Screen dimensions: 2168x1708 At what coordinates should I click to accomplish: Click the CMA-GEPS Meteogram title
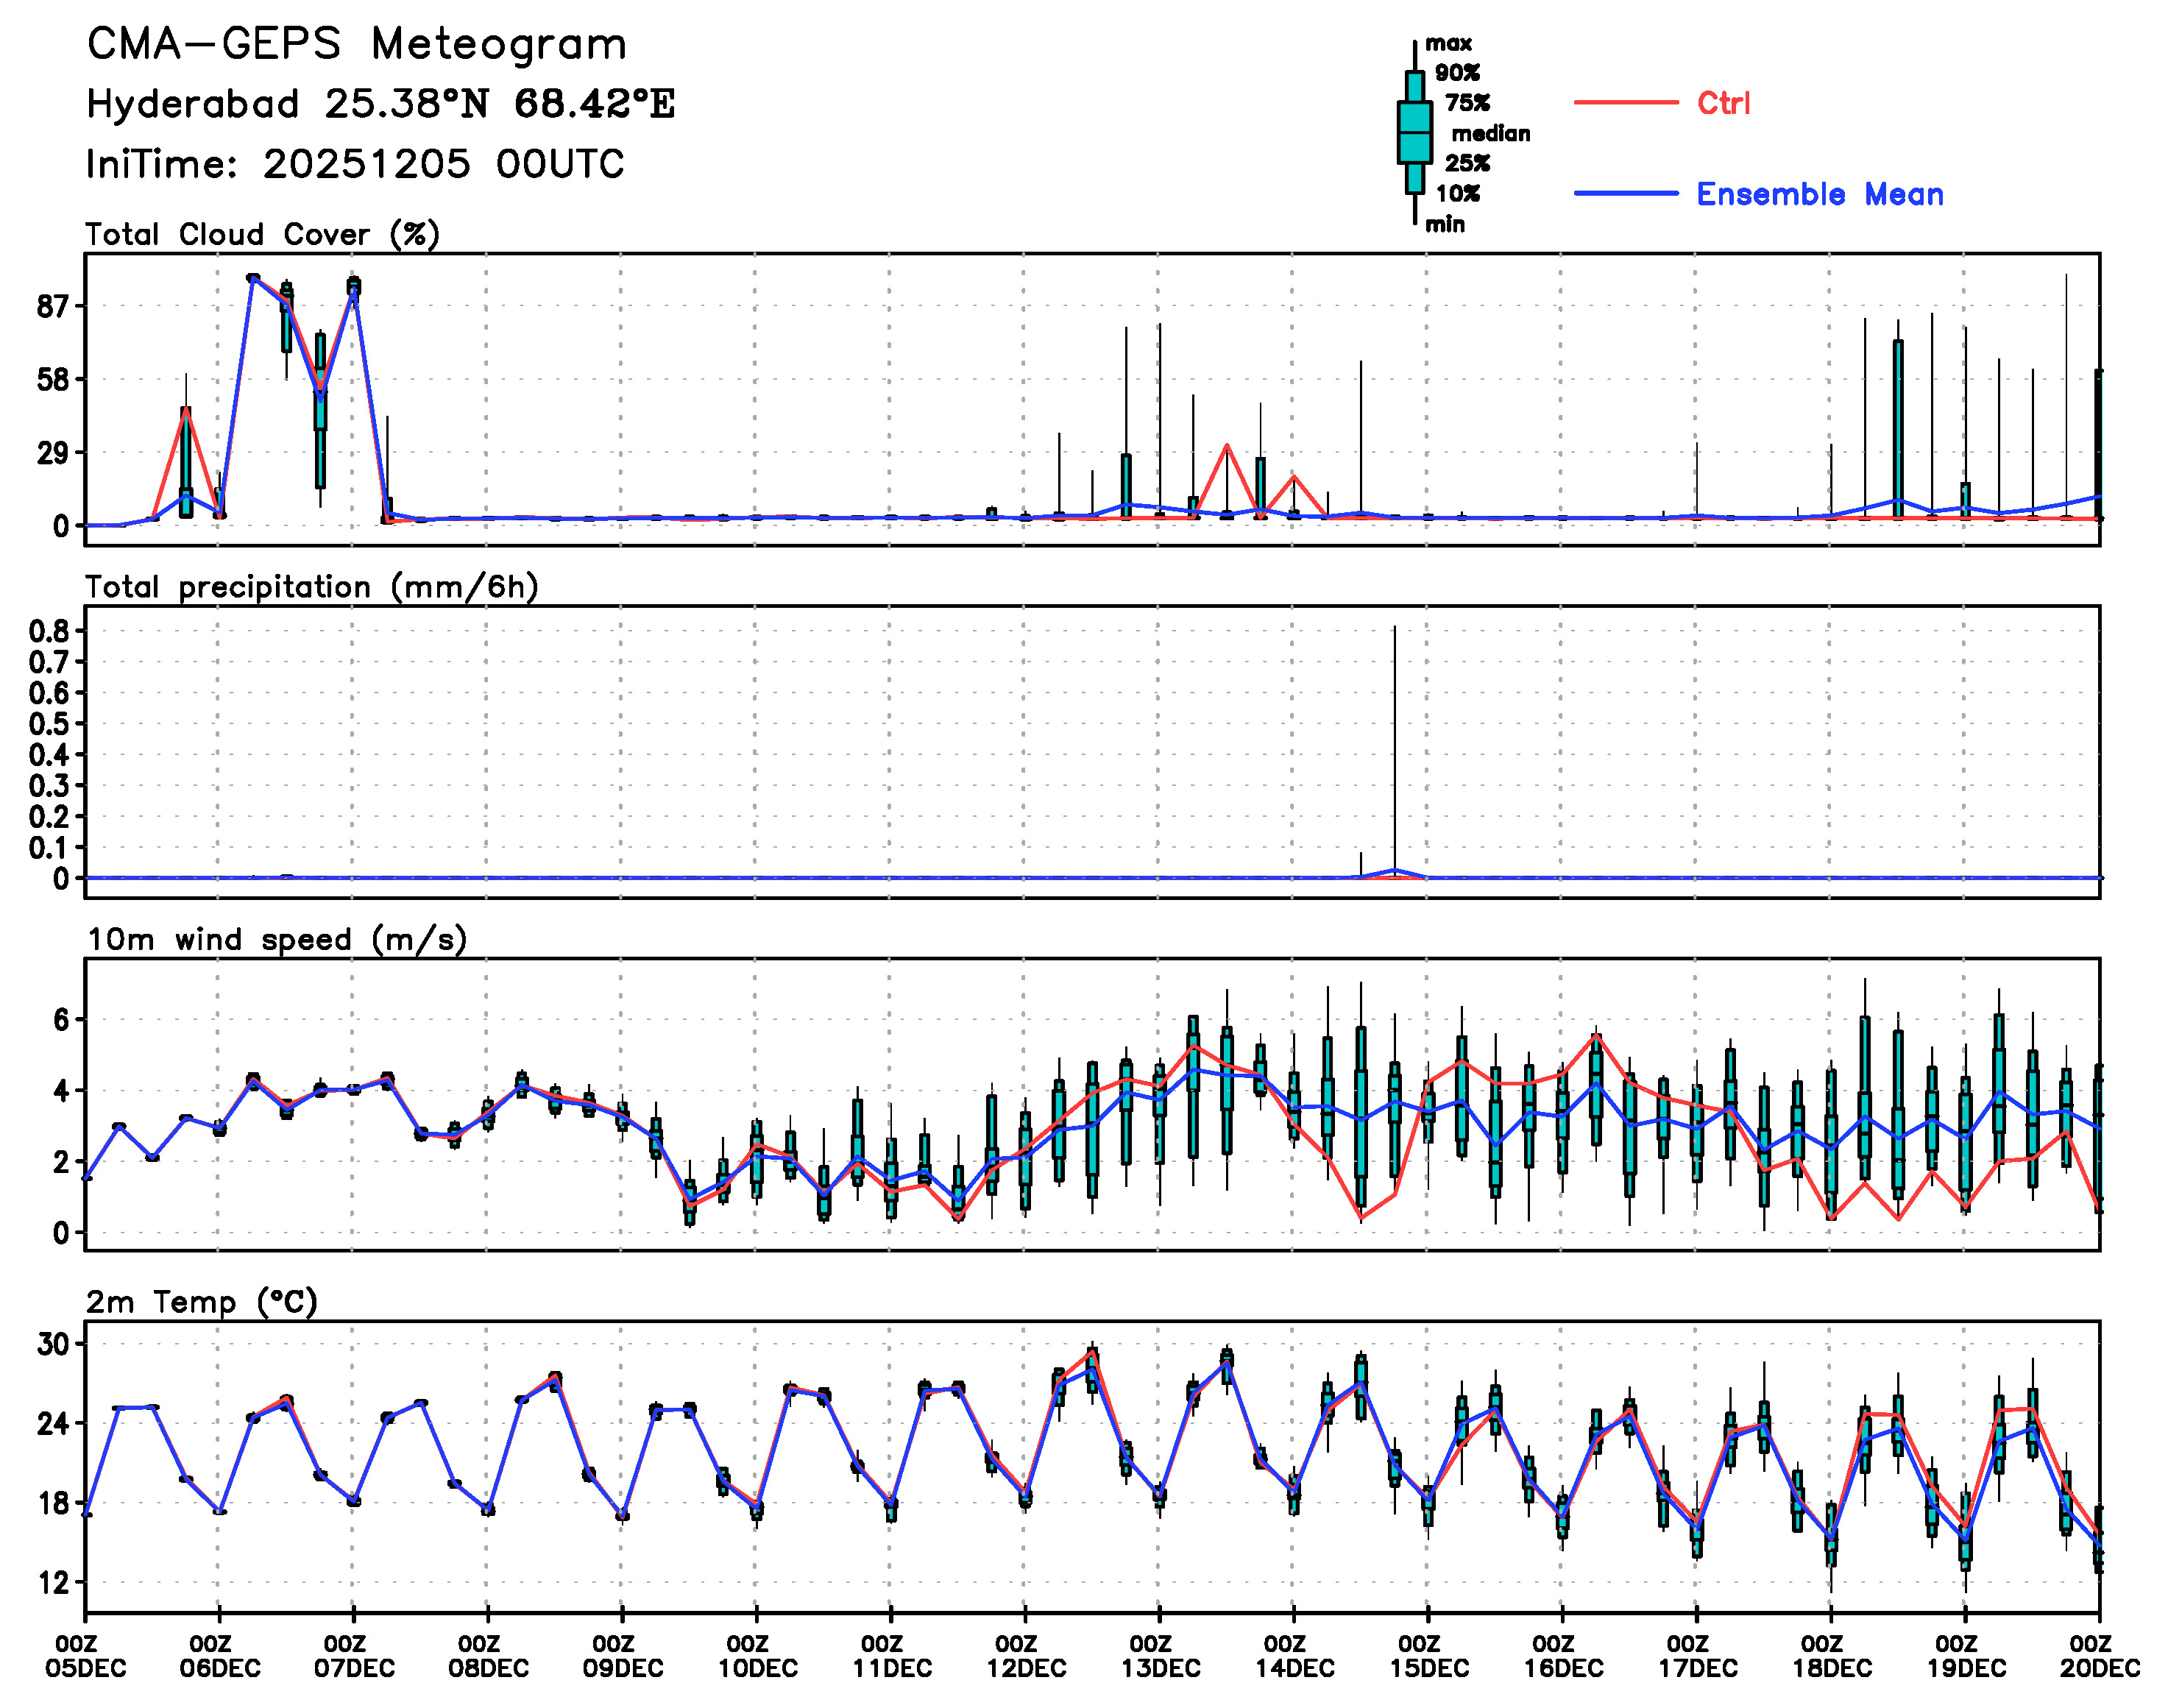[x=357, y=45]
